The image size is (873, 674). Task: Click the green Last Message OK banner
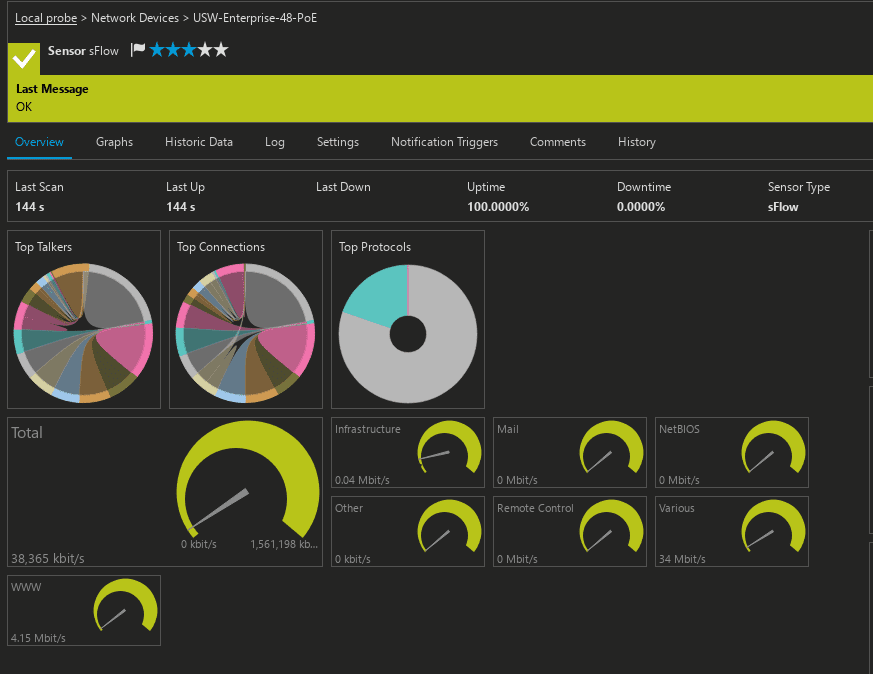(x=436, y=98)
